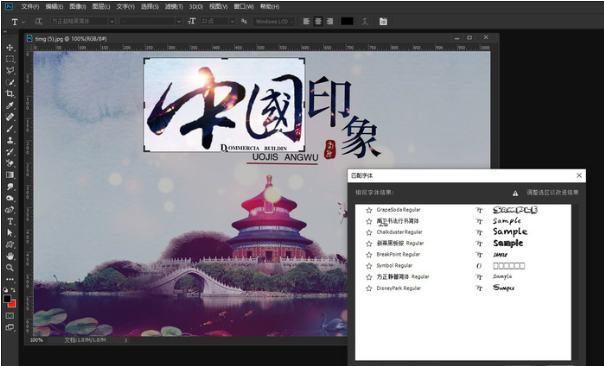
Task: Select the Hand tool
Action: click(x=10, y=256)
